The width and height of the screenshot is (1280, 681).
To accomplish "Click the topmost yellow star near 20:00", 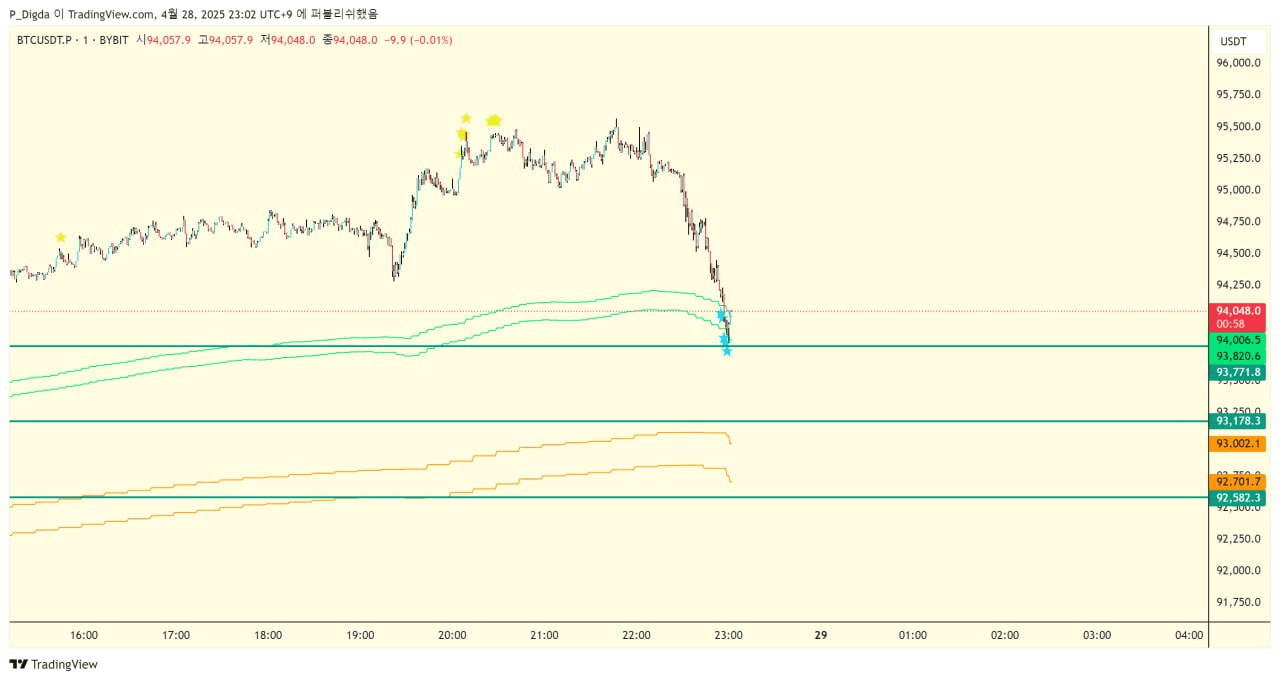I will (466, 119).
